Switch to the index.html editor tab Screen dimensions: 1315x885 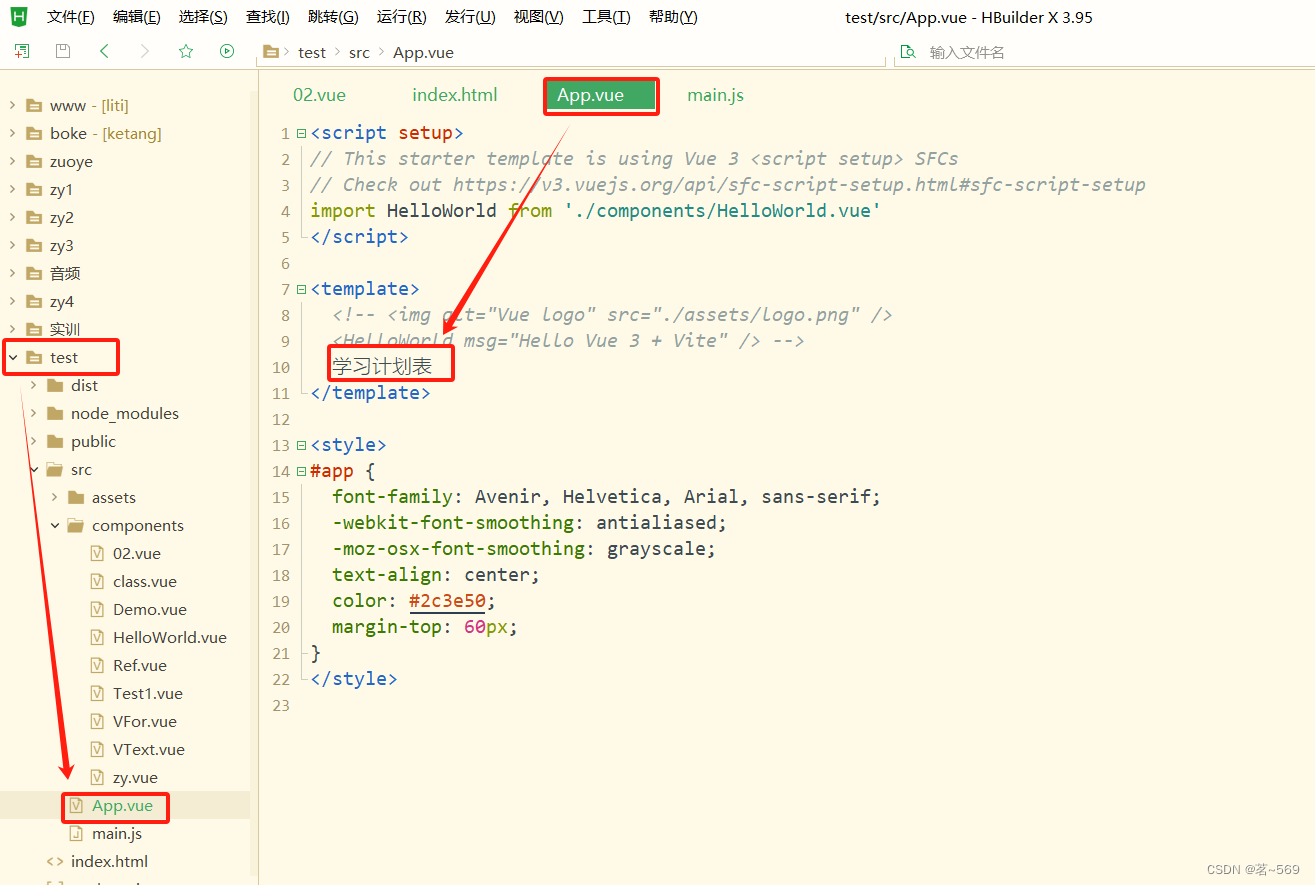pos(455,95)
